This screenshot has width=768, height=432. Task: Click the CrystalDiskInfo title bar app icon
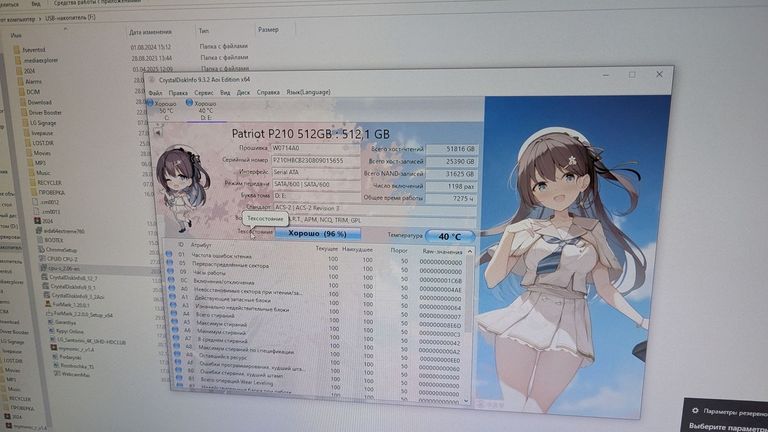[x=150, y=80]
